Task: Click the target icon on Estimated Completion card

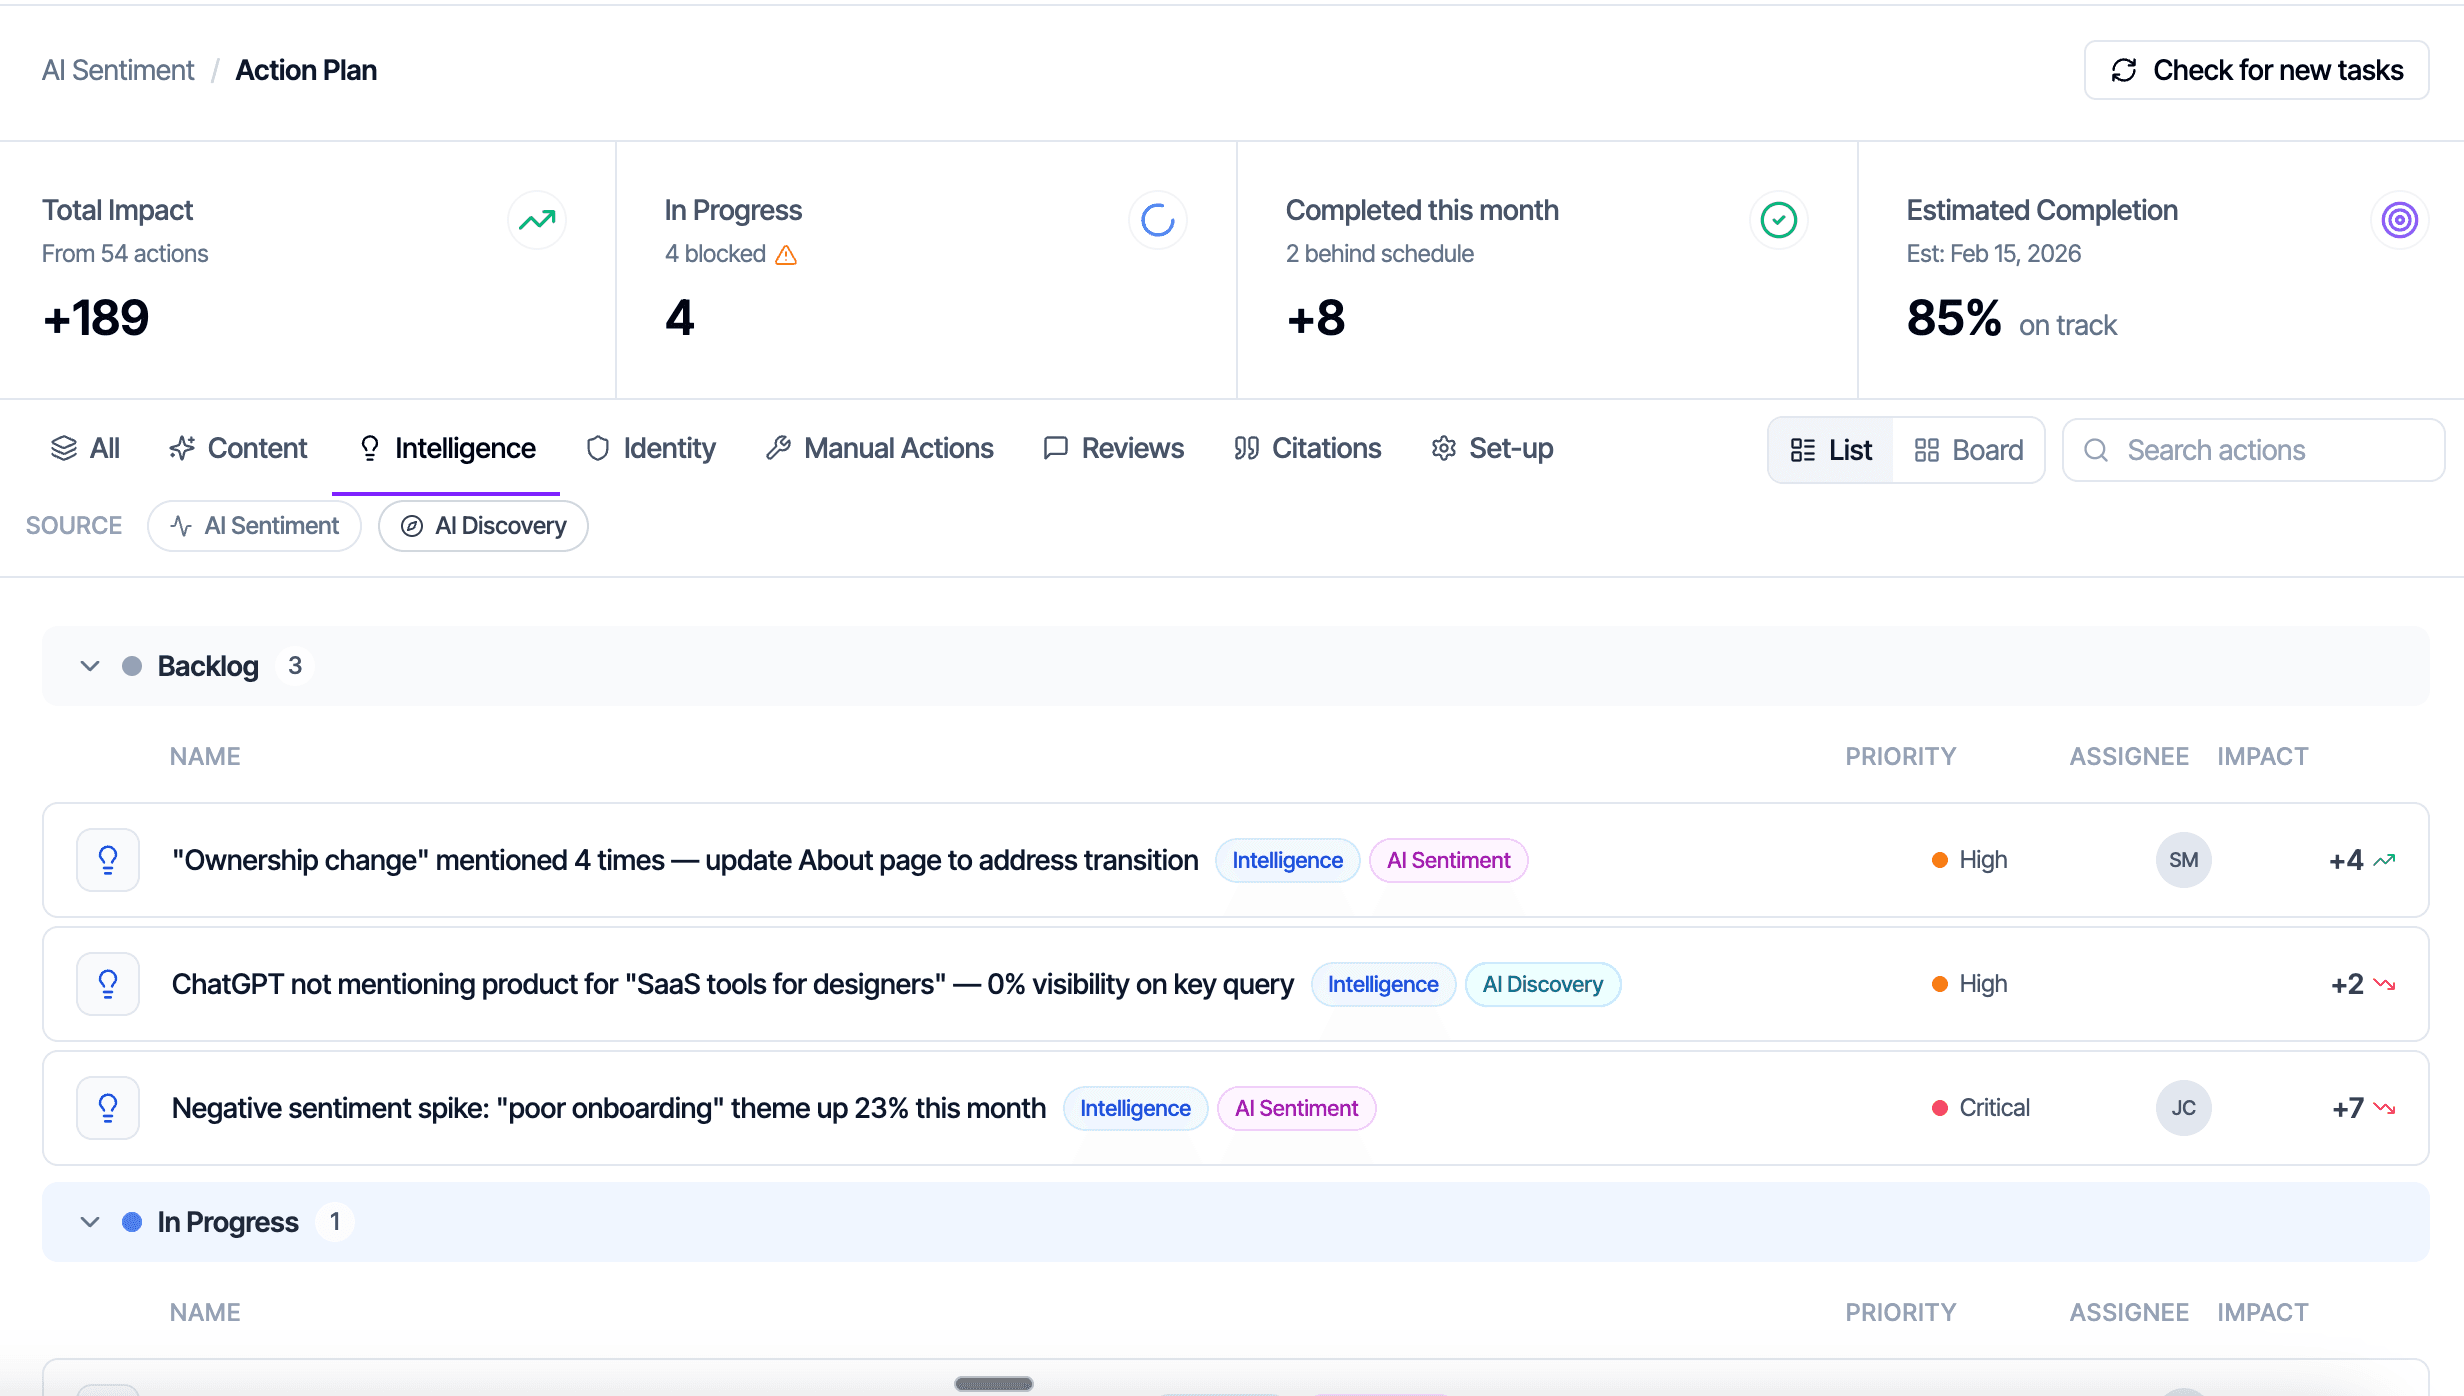Action: [2398, 220]
